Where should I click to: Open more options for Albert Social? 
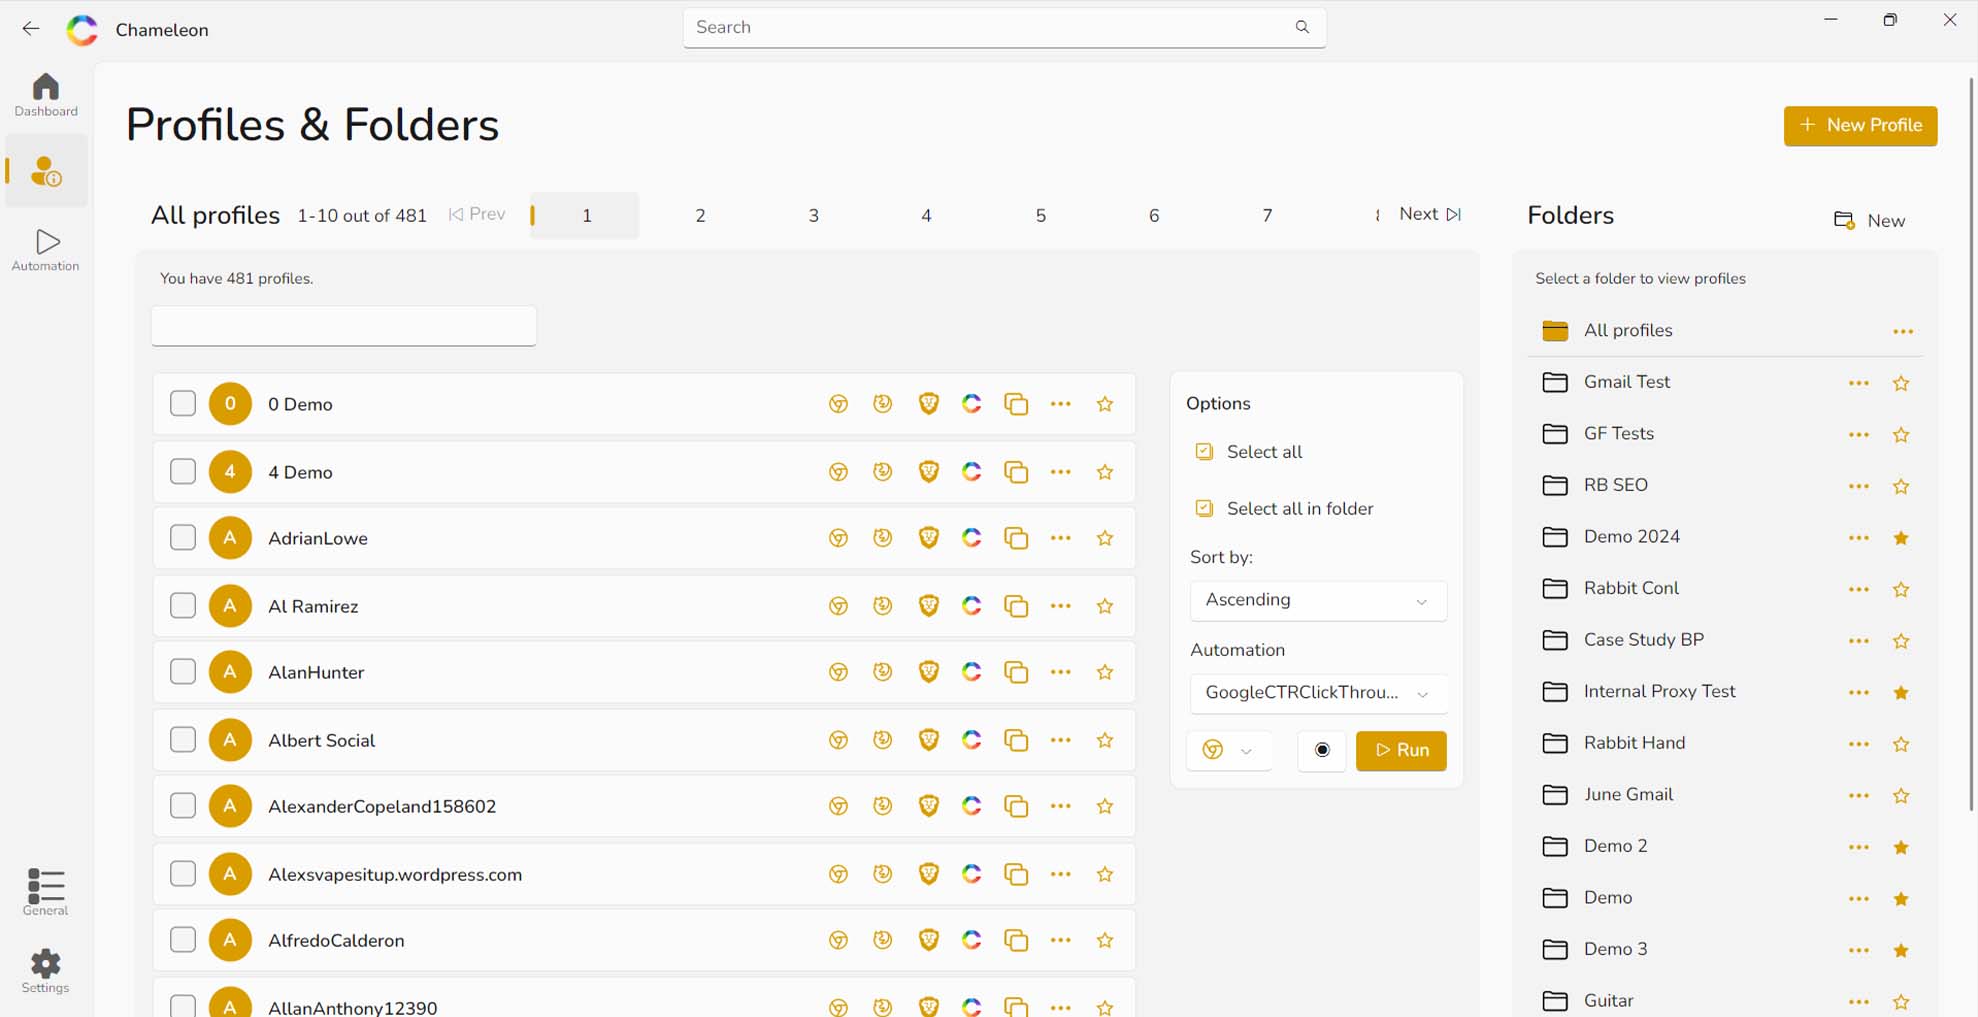(1061, 740)
